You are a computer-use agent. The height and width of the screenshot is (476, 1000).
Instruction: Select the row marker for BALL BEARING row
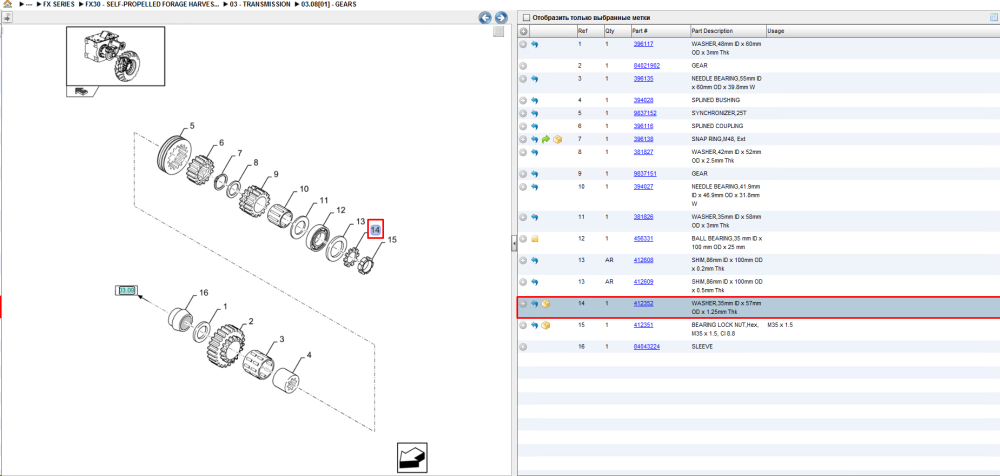523,239
